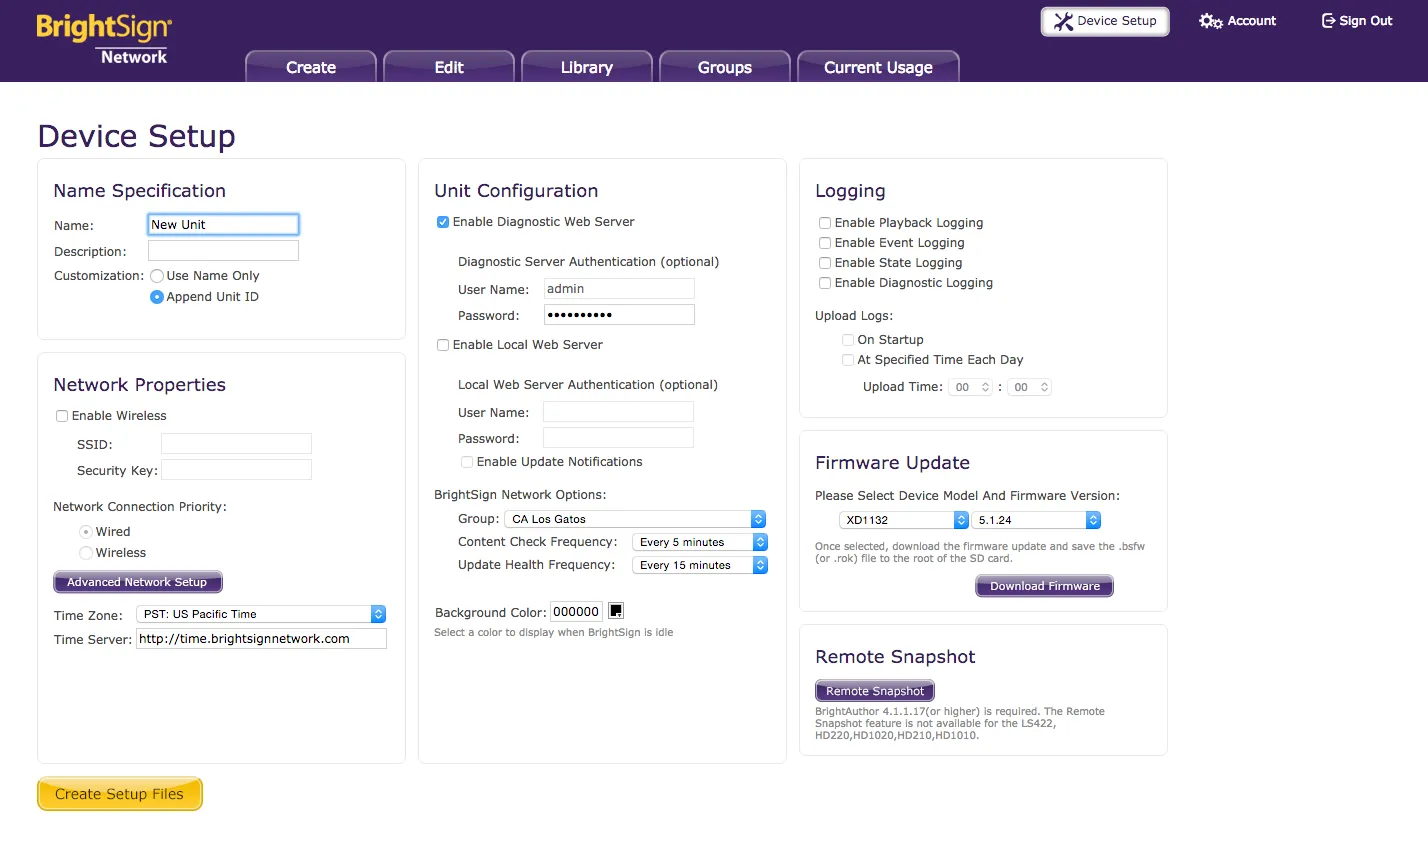The image size is (1428, 848).
Task: Click the Background Color hex field
Action: click(577, 612)
